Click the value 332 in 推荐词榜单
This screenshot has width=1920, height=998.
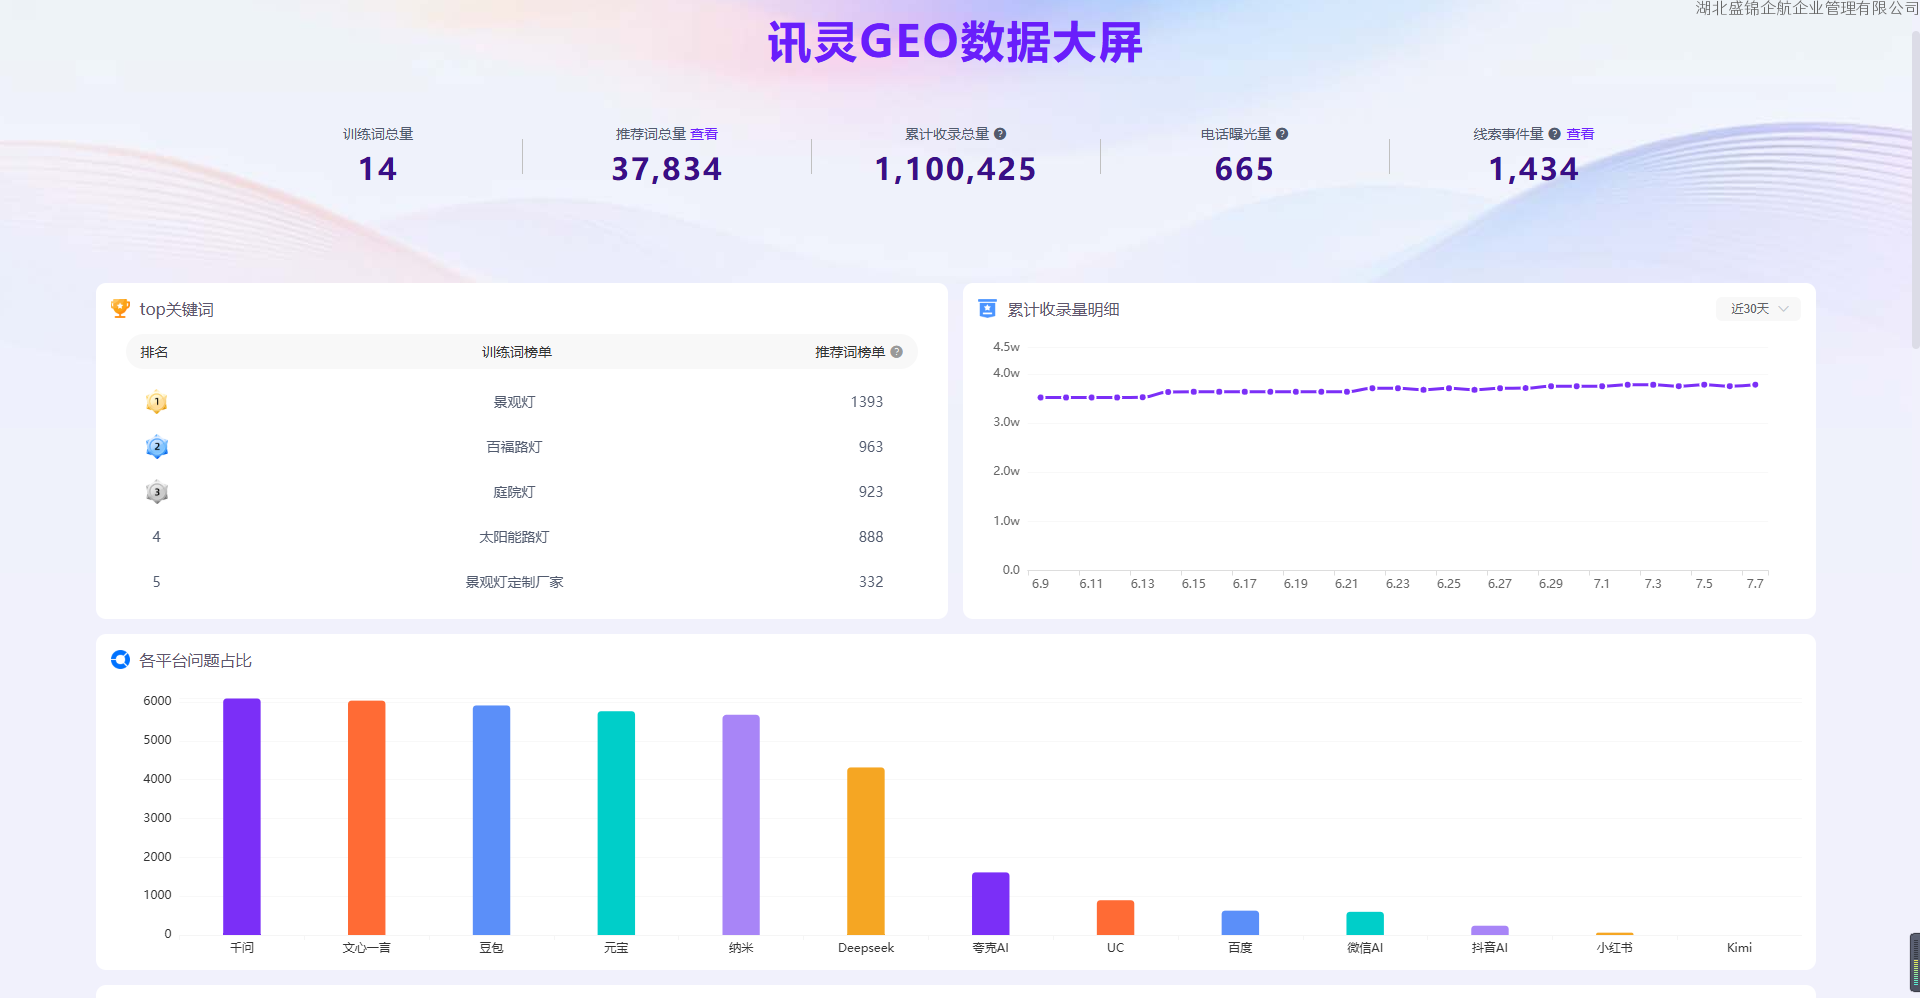[871, 582]
